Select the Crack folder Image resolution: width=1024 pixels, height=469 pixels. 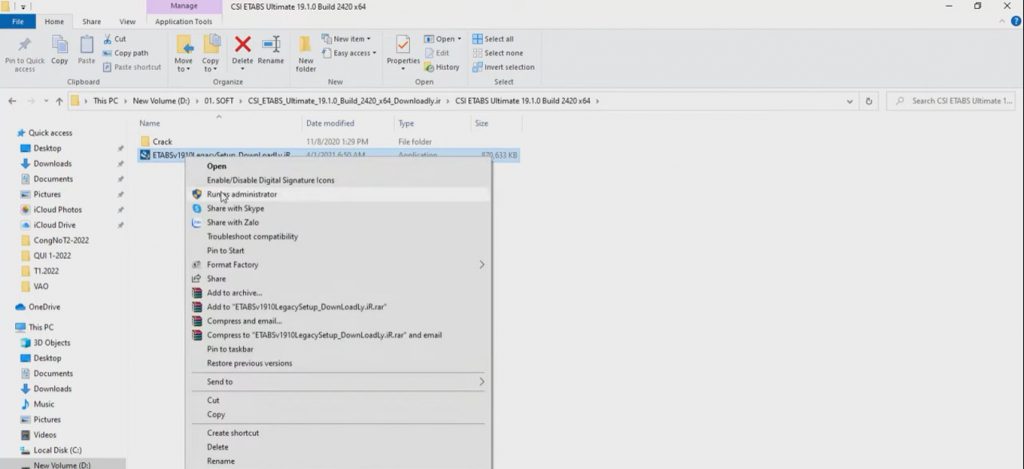pyautogui.click(x=163, y=141)
